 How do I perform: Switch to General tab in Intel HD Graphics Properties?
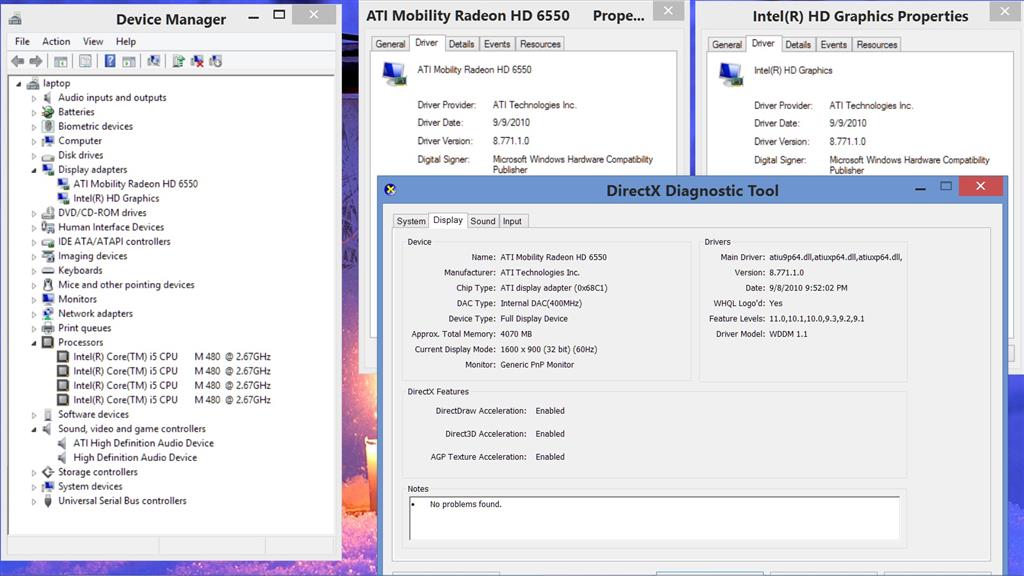(x=727, y=44)
